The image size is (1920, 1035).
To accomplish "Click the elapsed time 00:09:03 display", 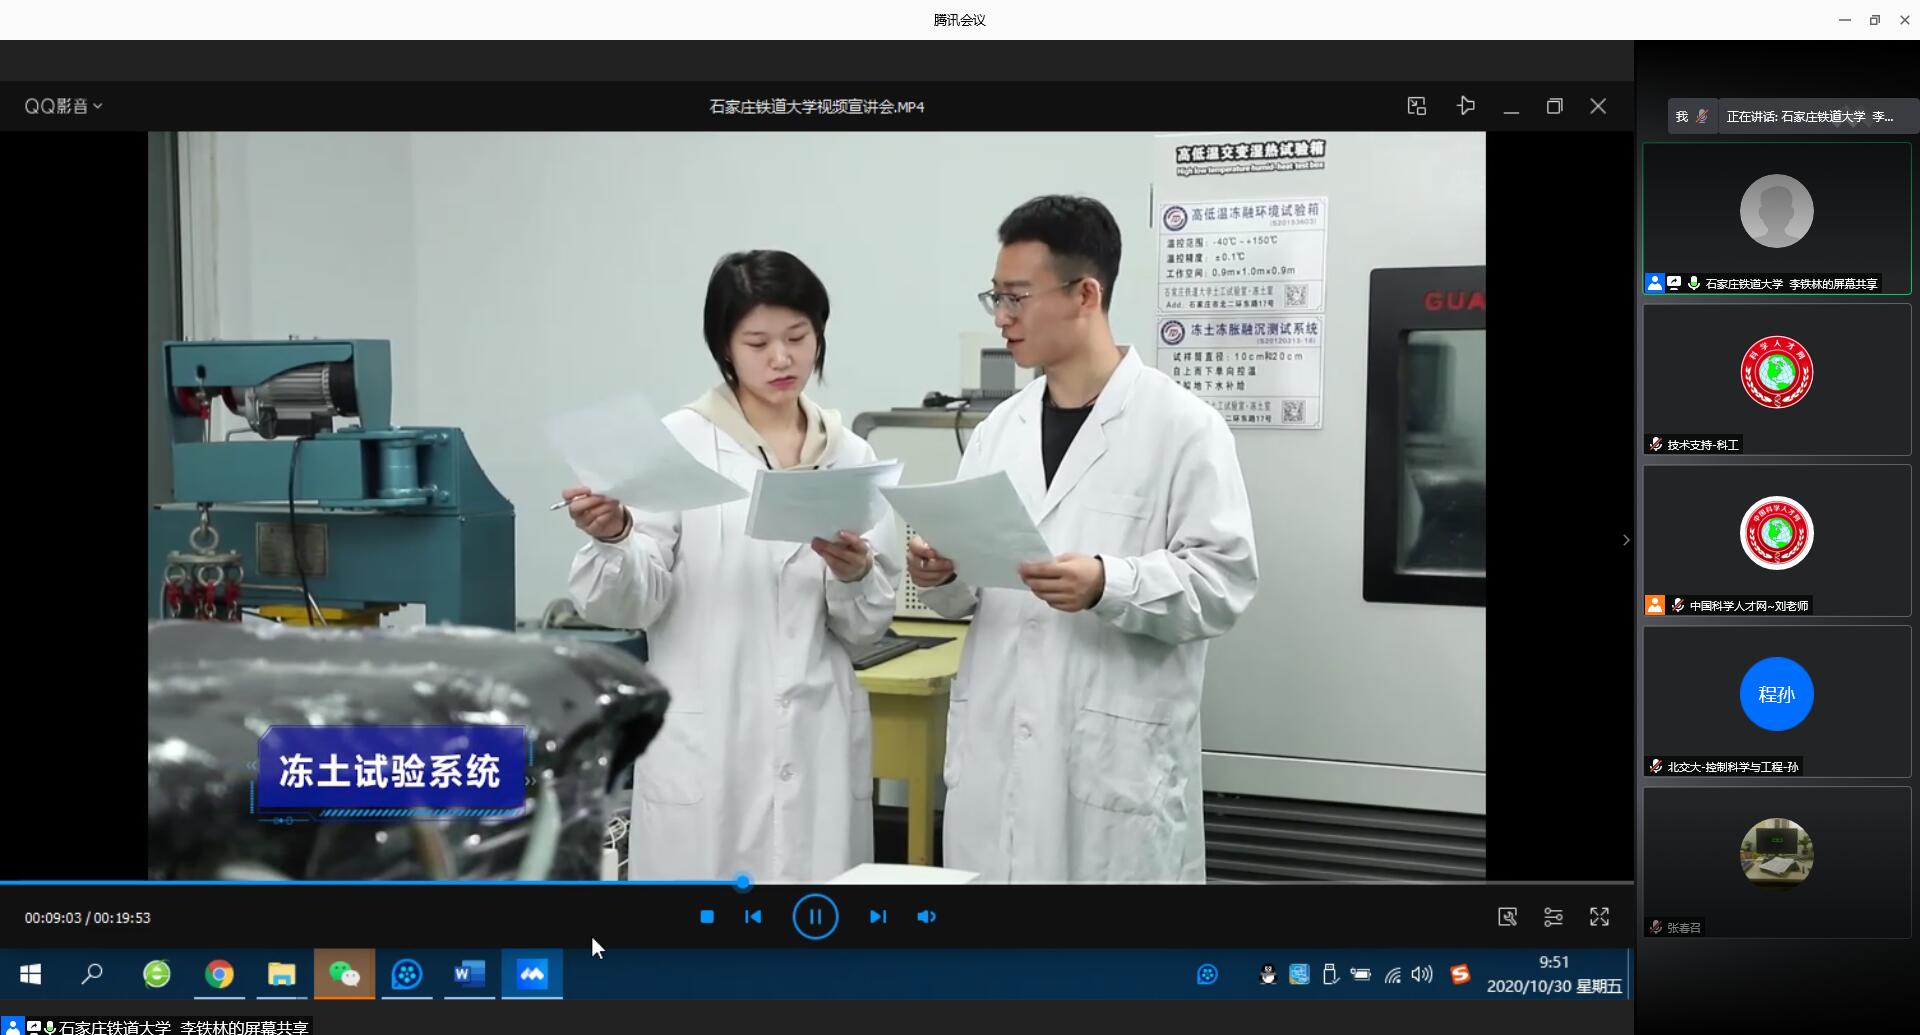I will tap(53, 917).
